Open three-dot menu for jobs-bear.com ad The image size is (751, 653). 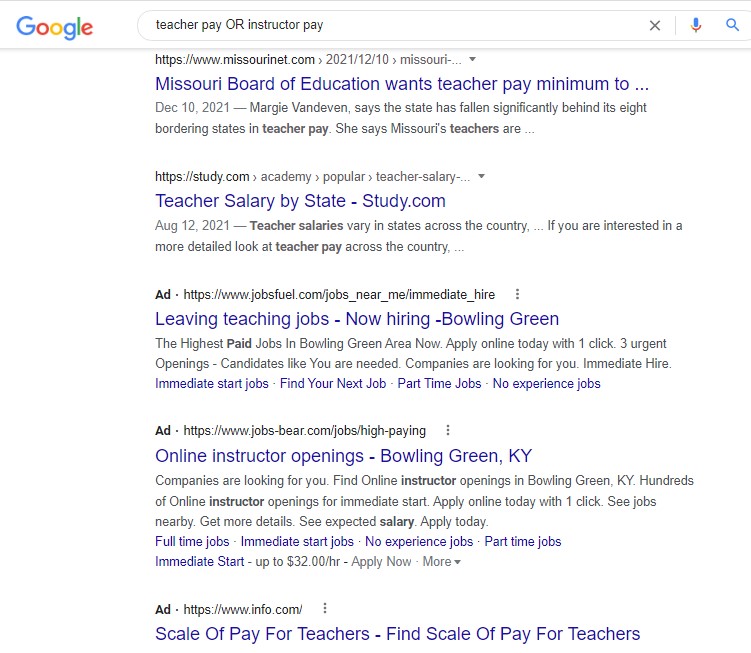tap(448, 431)
